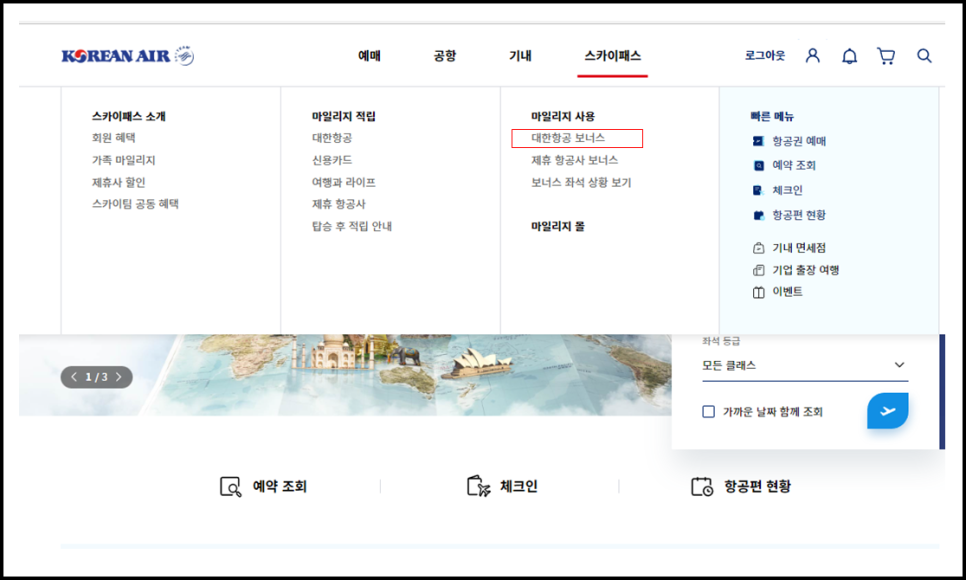This screenshot has height=580, width=966.
Task: Select 제휴 항공사 under 마일리지 적립
Action: pyautogui.click(x=339, y=204)
